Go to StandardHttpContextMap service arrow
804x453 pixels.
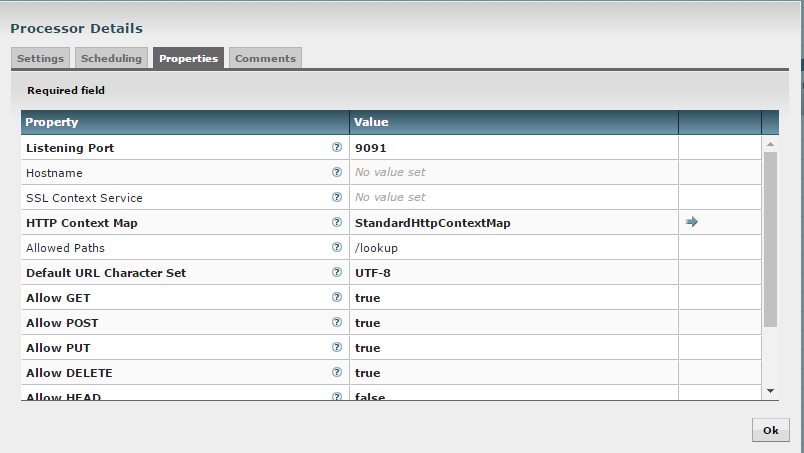point(691,222)
